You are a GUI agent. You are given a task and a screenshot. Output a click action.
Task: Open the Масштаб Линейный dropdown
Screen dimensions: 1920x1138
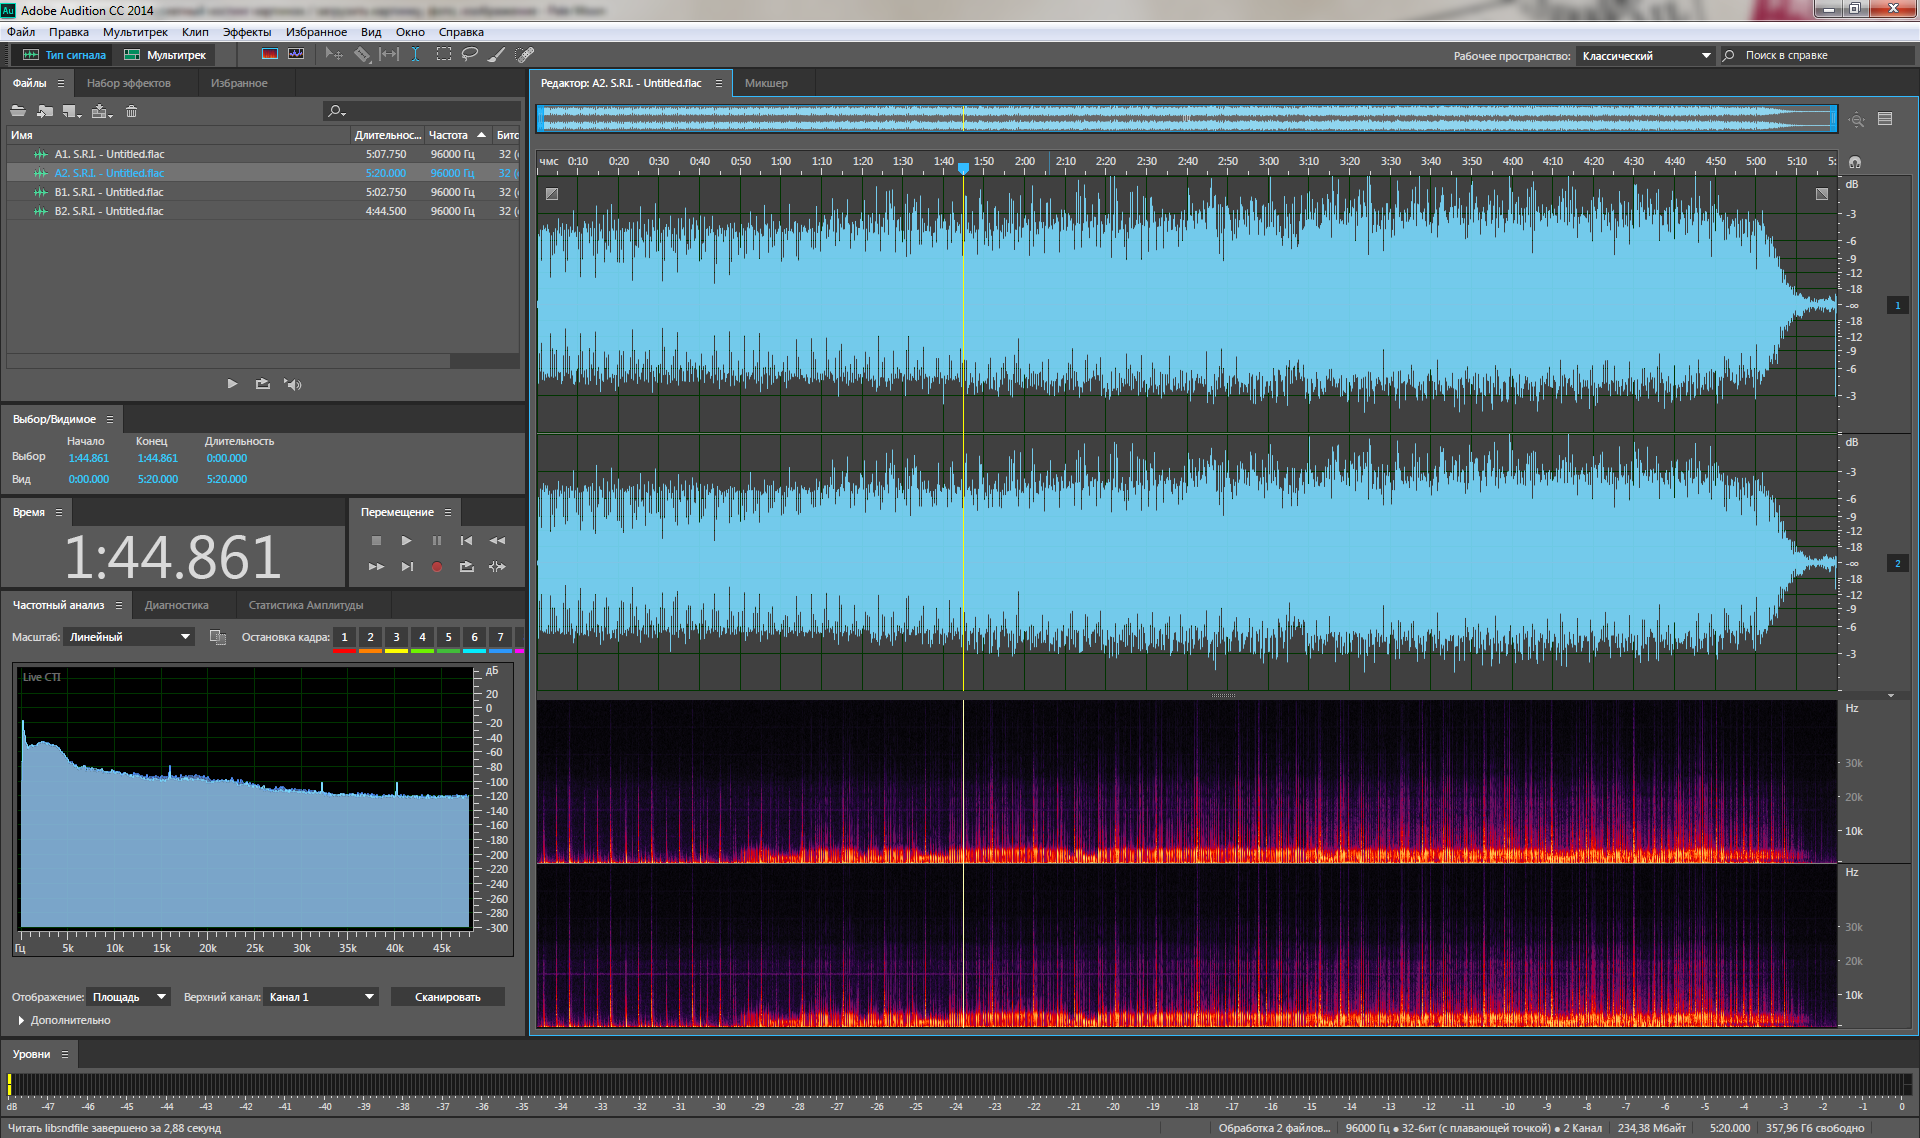pyautogui.click(x=128, y=637)
